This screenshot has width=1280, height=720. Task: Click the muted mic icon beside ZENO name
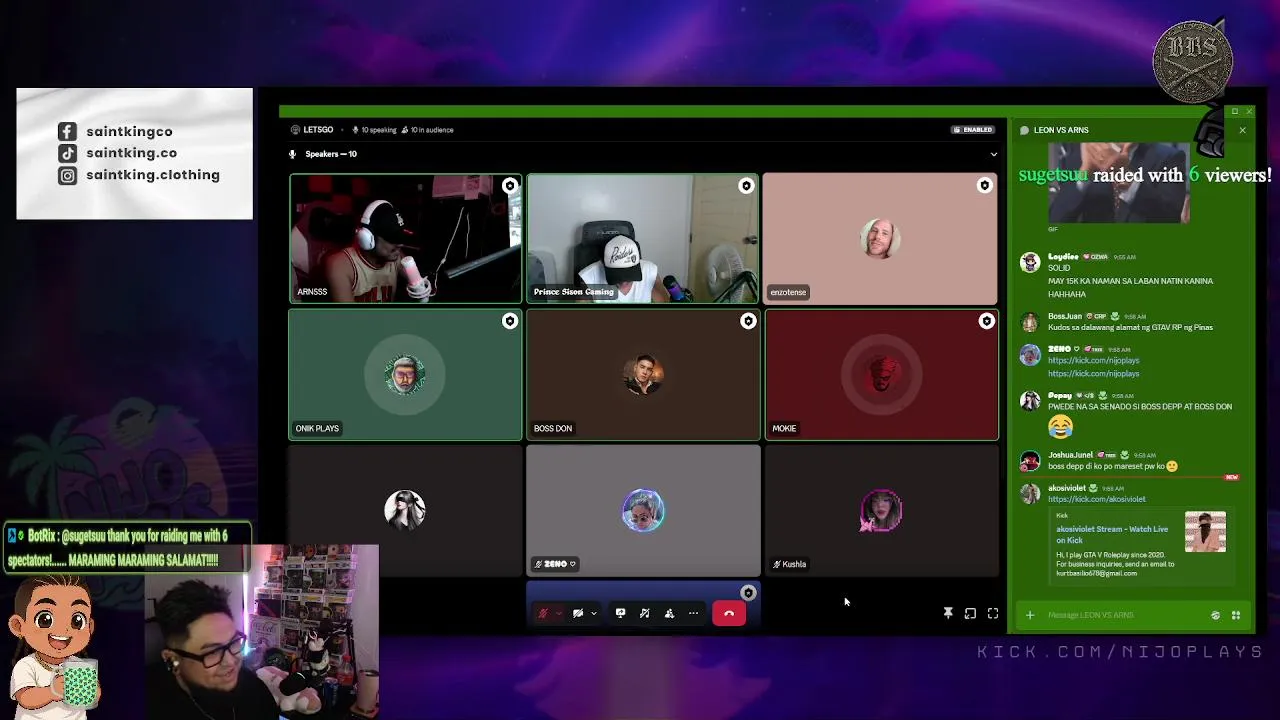539,564
